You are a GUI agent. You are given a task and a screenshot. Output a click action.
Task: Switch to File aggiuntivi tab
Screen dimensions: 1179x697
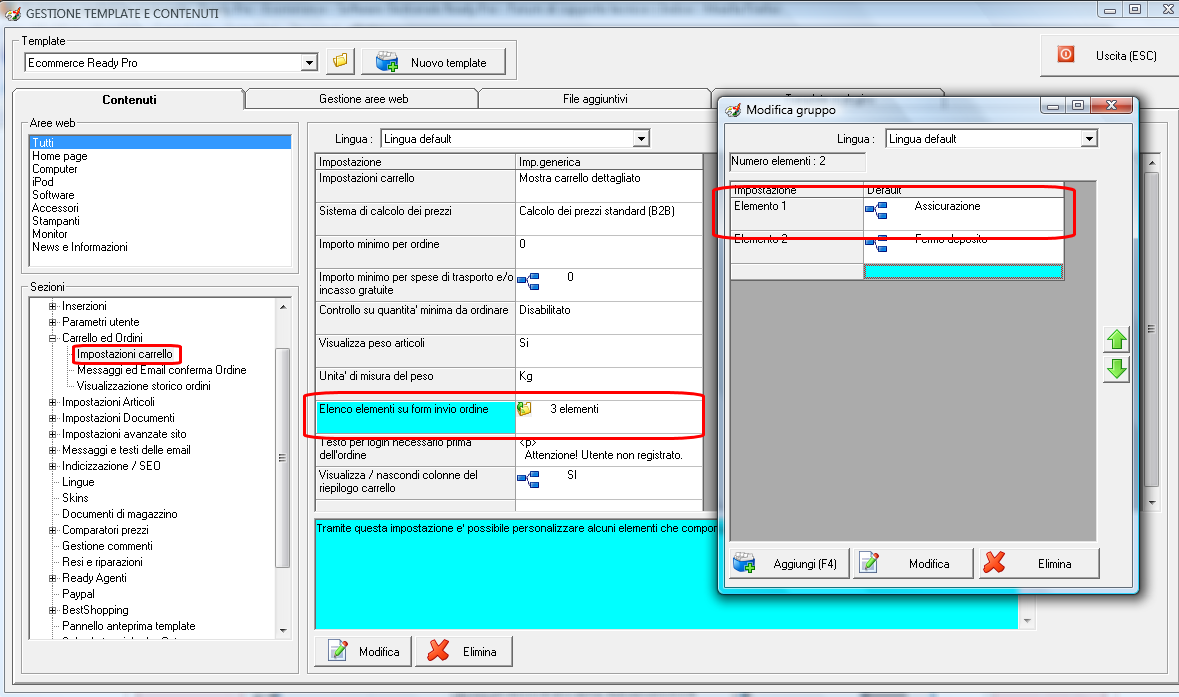[595, 98]
